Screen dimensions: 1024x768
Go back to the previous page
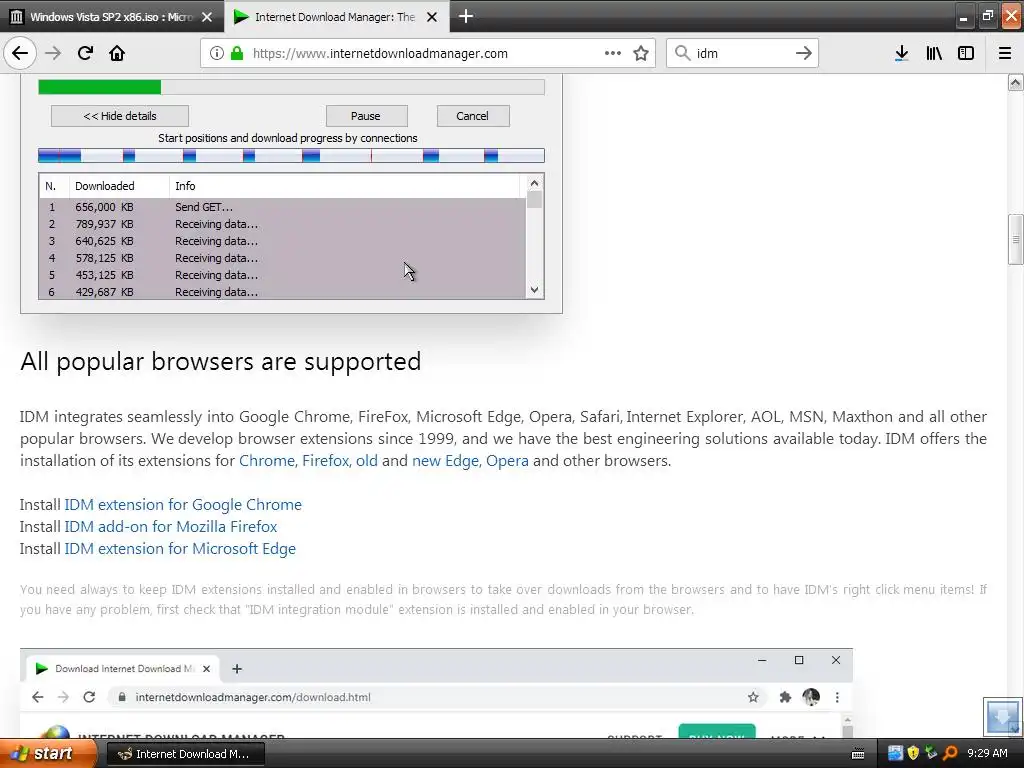[x=20, y=53]
